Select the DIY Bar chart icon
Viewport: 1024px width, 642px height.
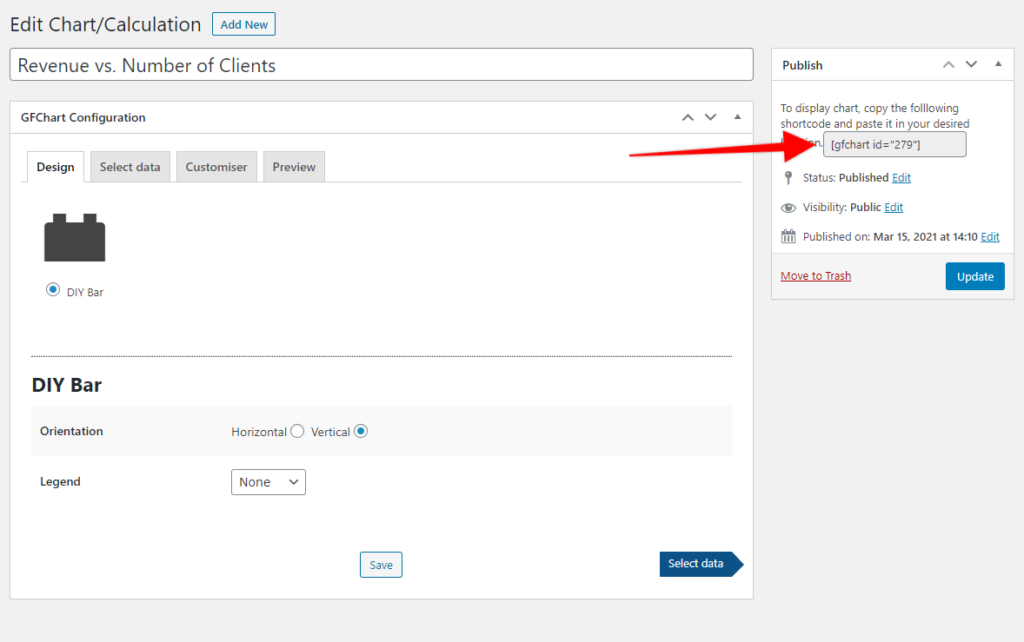pos(74,237)
